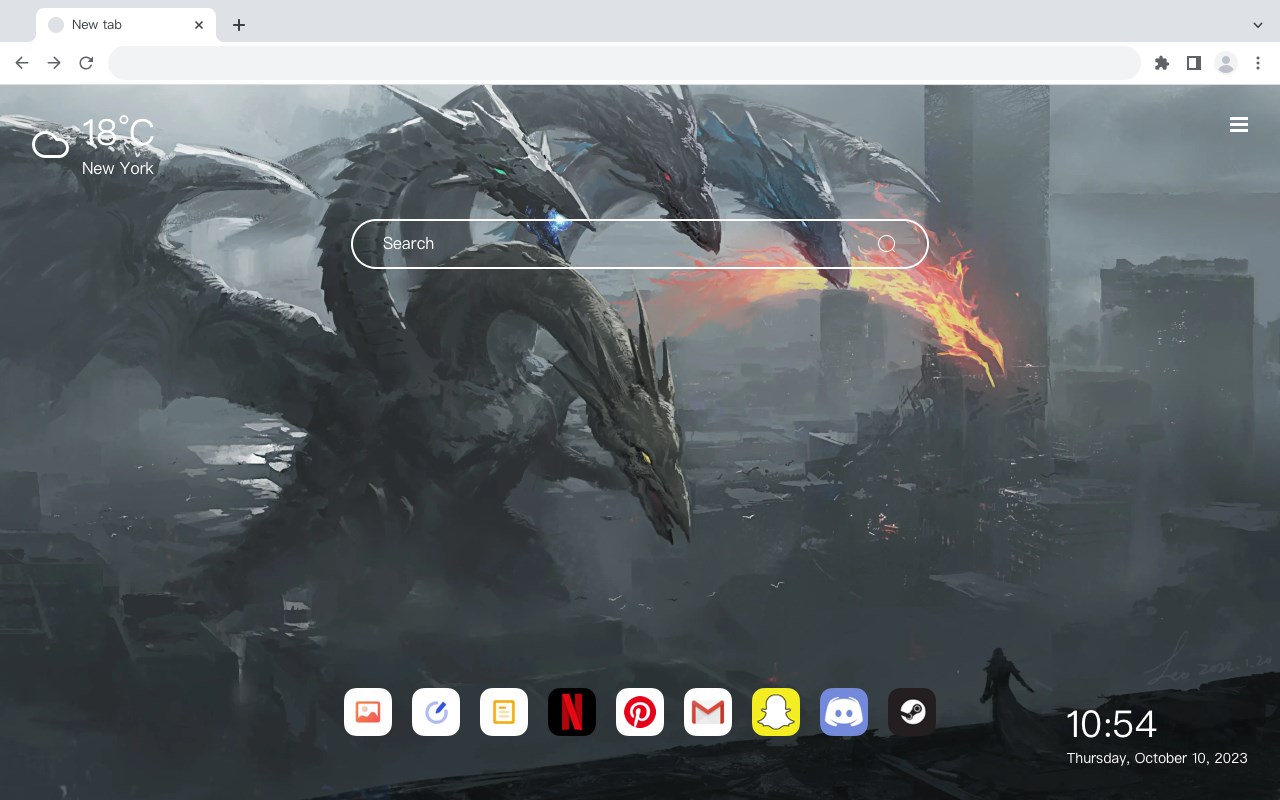This screenshot has width=1280, height=800.
Task: Open the browser Extensions puzzle icon
Action: point(1161,63)
